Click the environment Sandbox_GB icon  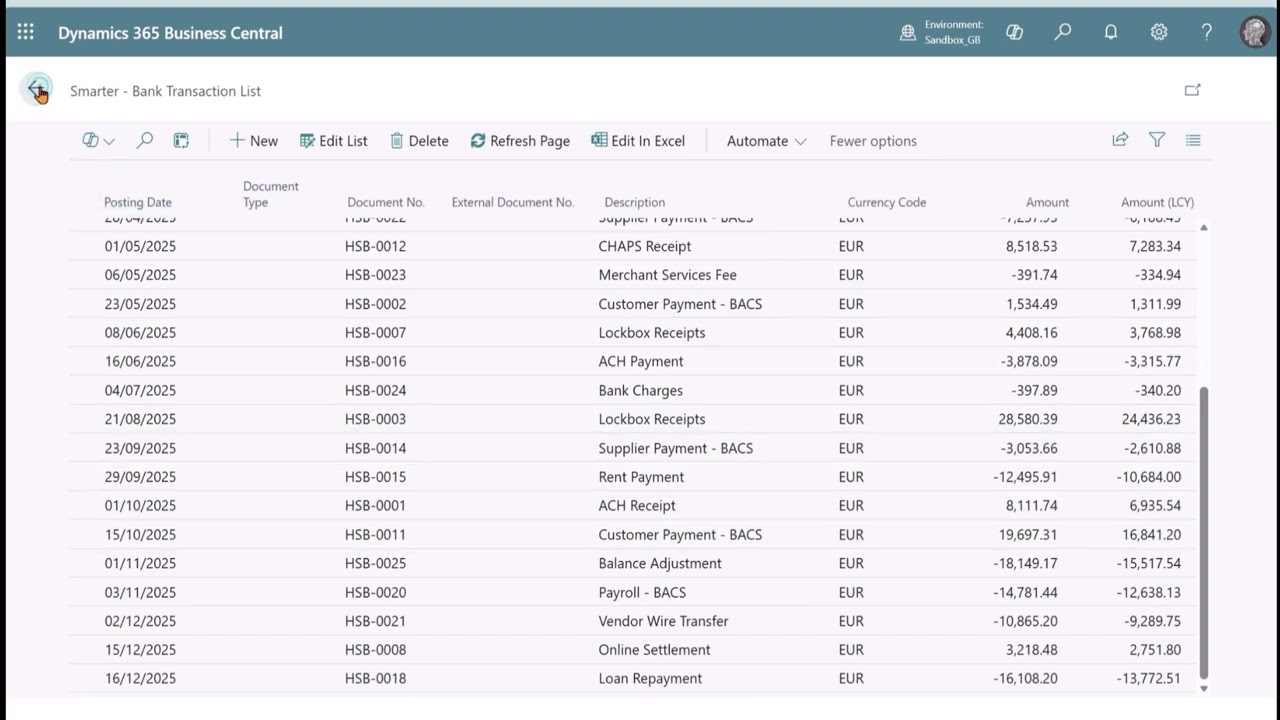[908, 32]
